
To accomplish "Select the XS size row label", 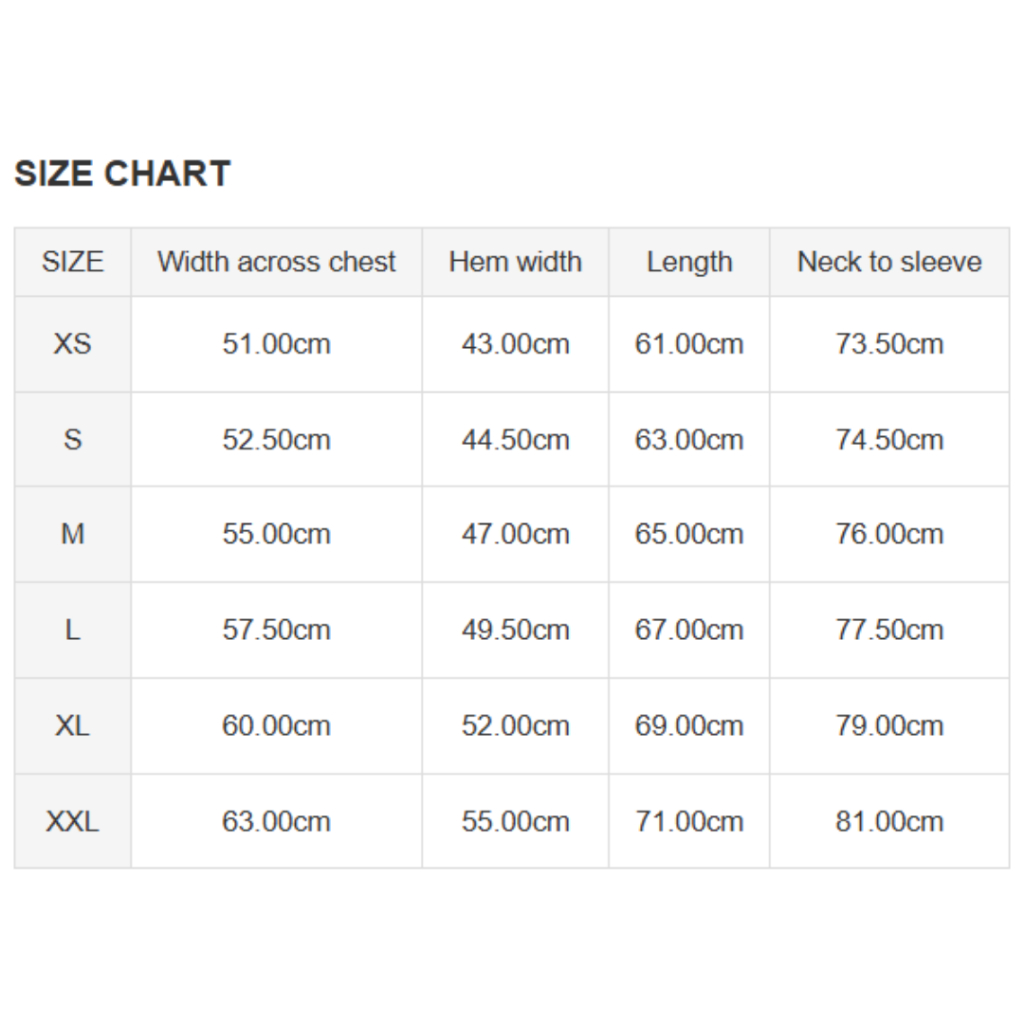I will click(x=72, y=344).
